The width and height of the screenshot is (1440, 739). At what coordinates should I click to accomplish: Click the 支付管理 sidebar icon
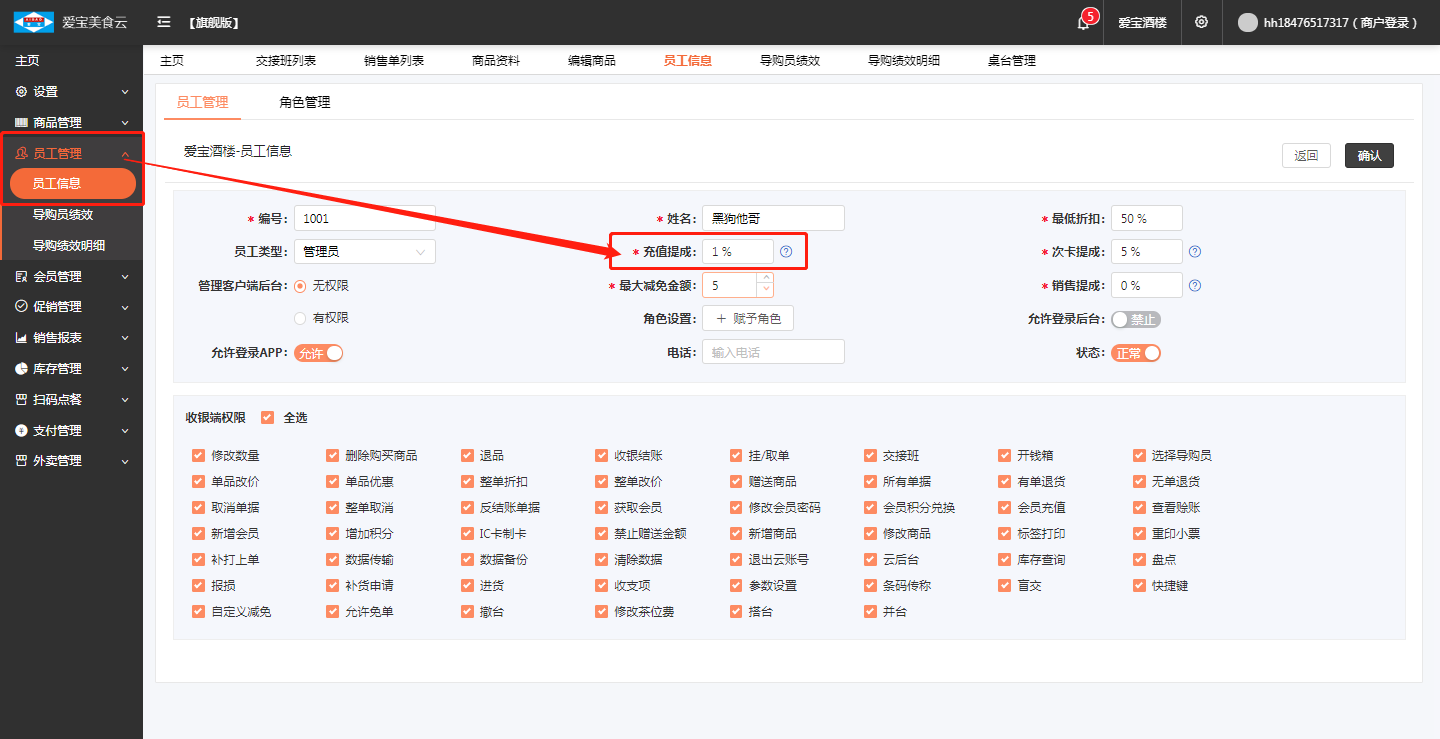pyautogui.click(x=21, y=431)
